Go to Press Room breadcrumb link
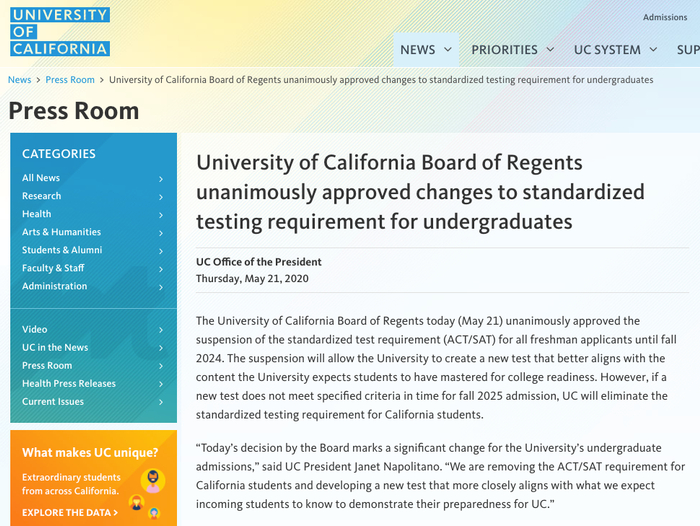Image resolution: width=700 pixels, height=526 pixels. point(70,80)
